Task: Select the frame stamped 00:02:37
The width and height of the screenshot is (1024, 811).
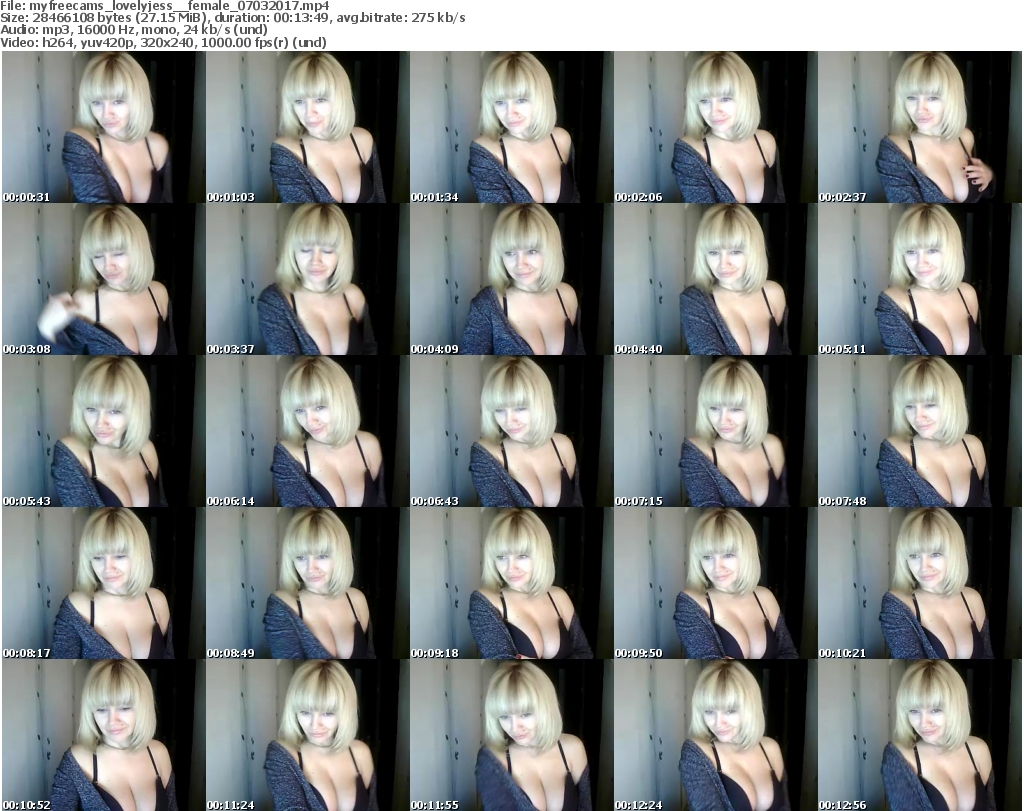Action: click(x=920, y=127)
